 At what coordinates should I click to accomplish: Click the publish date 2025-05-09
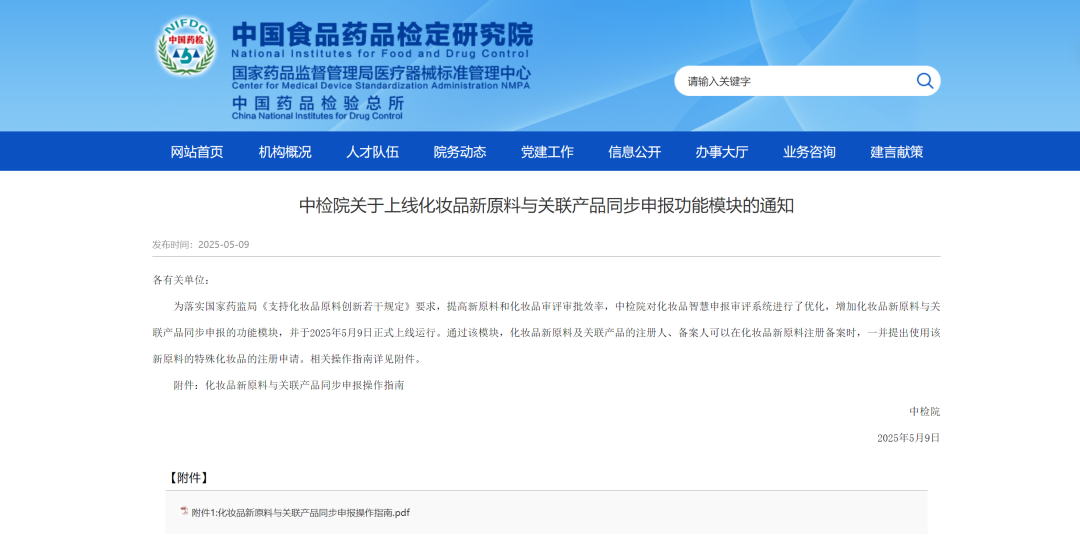pyautogui.click(x=223, y=244)
